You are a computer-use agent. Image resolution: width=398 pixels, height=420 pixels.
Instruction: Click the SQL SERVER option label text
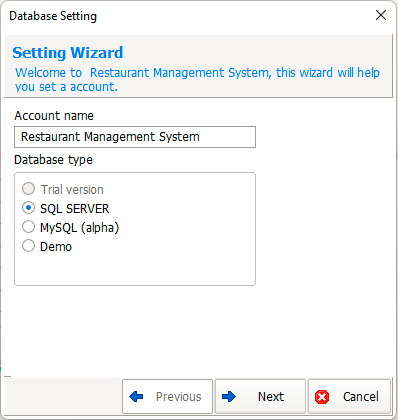(x=75, y=209)
